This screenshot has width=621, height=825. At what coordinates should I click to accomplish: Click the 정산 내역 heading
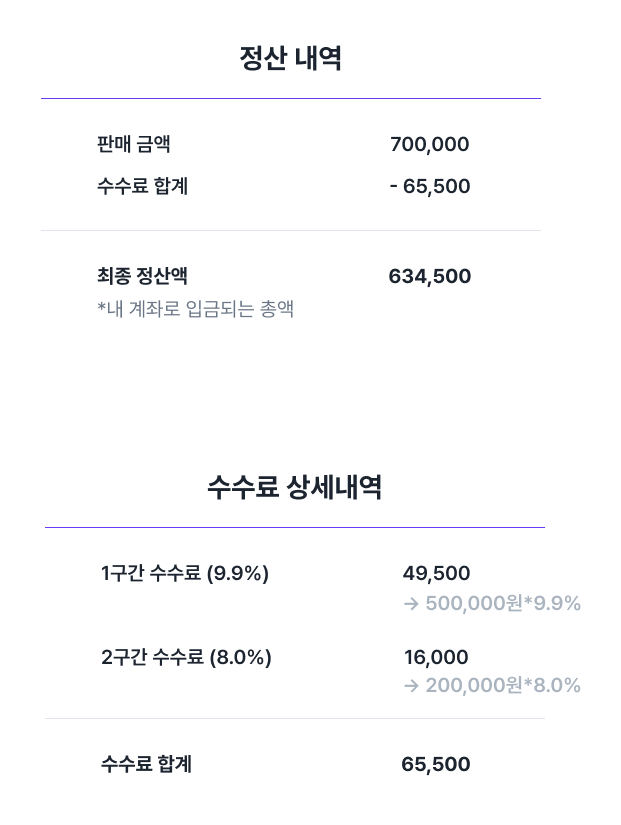291,58
